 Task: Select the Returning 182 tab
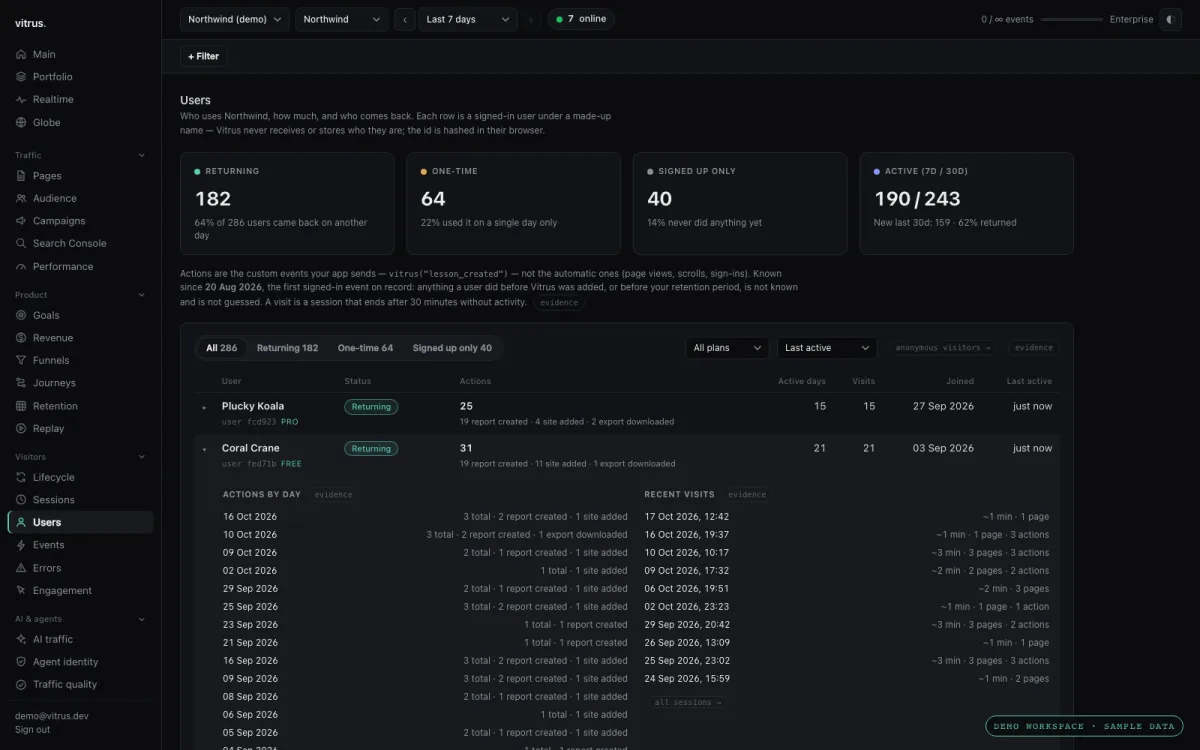[287, 348]
